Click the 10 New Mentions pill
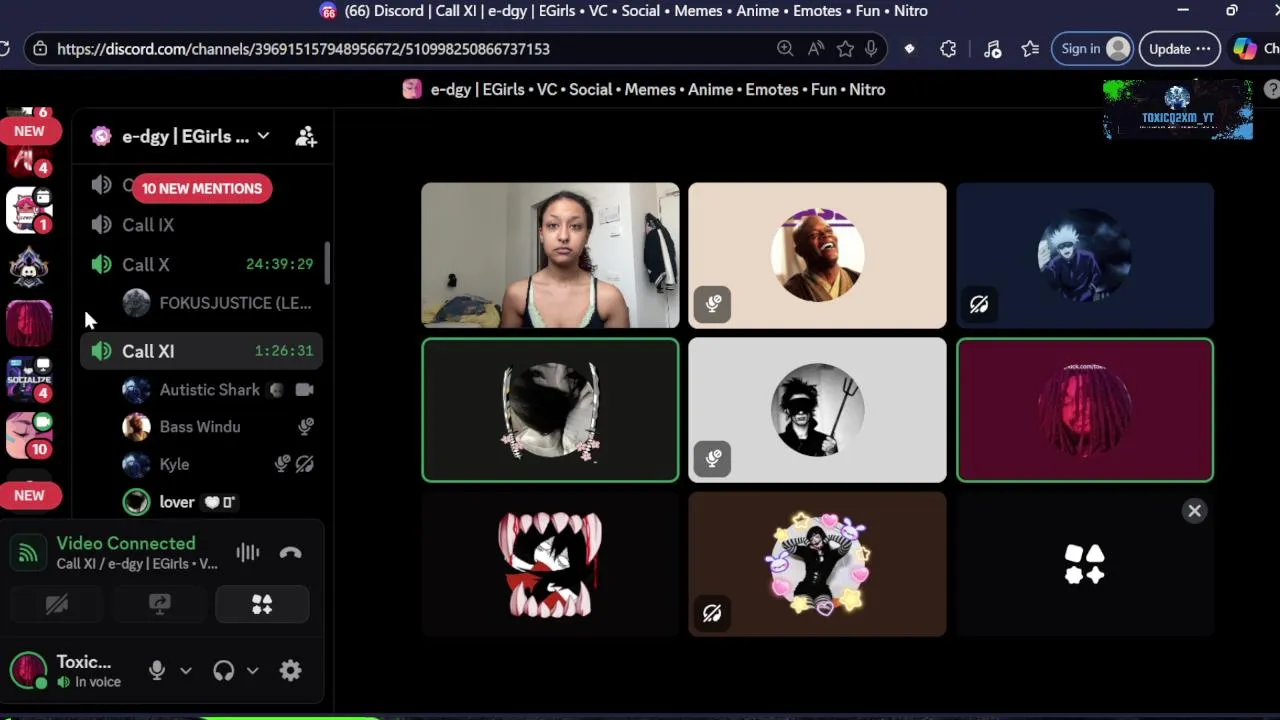This screenshot has height=720, width=1280. [x=202, y=188]
